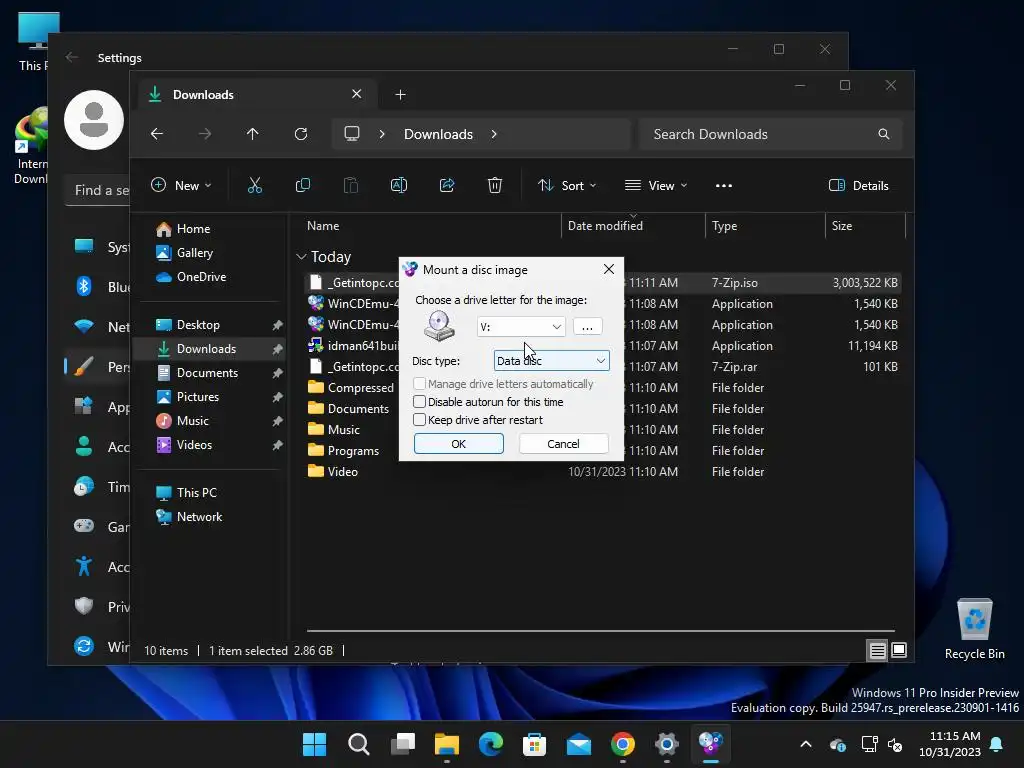Screen dimensions: 1024x768
Task: Click OK in Mount a disc image dialog
Action: point(458,443)
